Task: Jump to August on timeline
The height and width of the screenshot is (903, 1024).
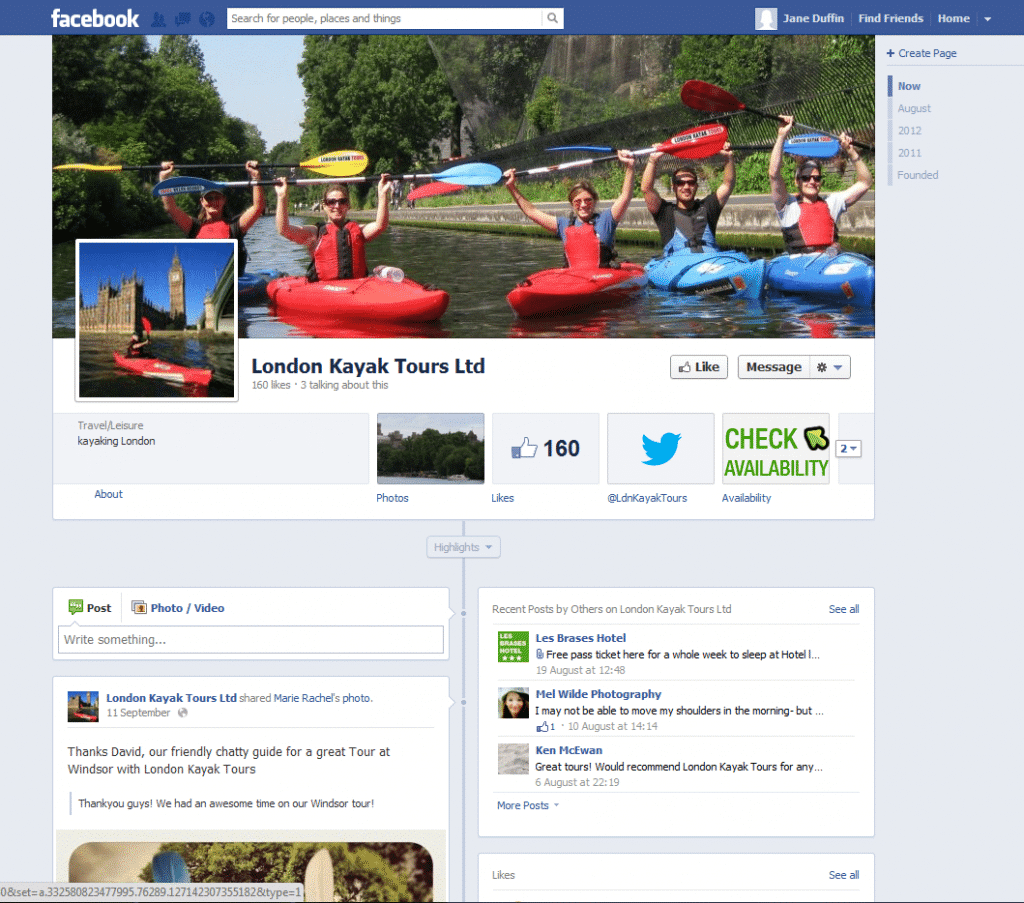Action: [x=914, y=108]
